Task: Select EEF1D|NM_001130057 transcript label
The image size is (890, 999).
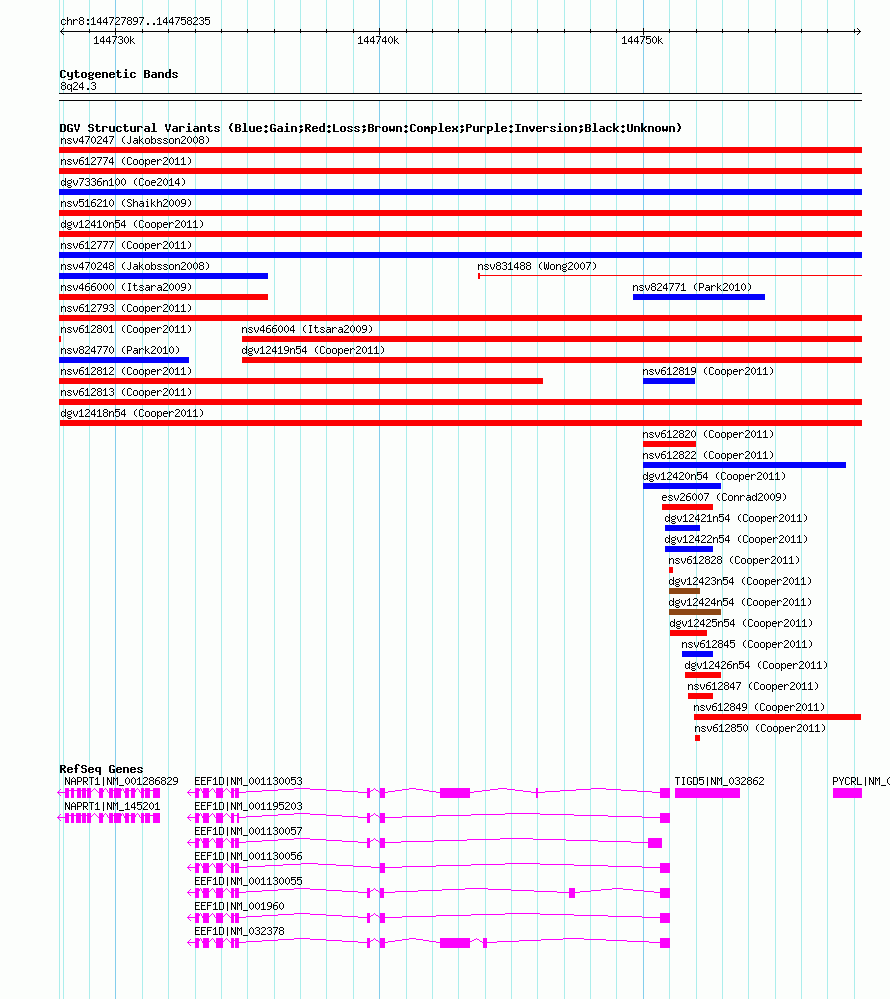Action: (248, 831)
